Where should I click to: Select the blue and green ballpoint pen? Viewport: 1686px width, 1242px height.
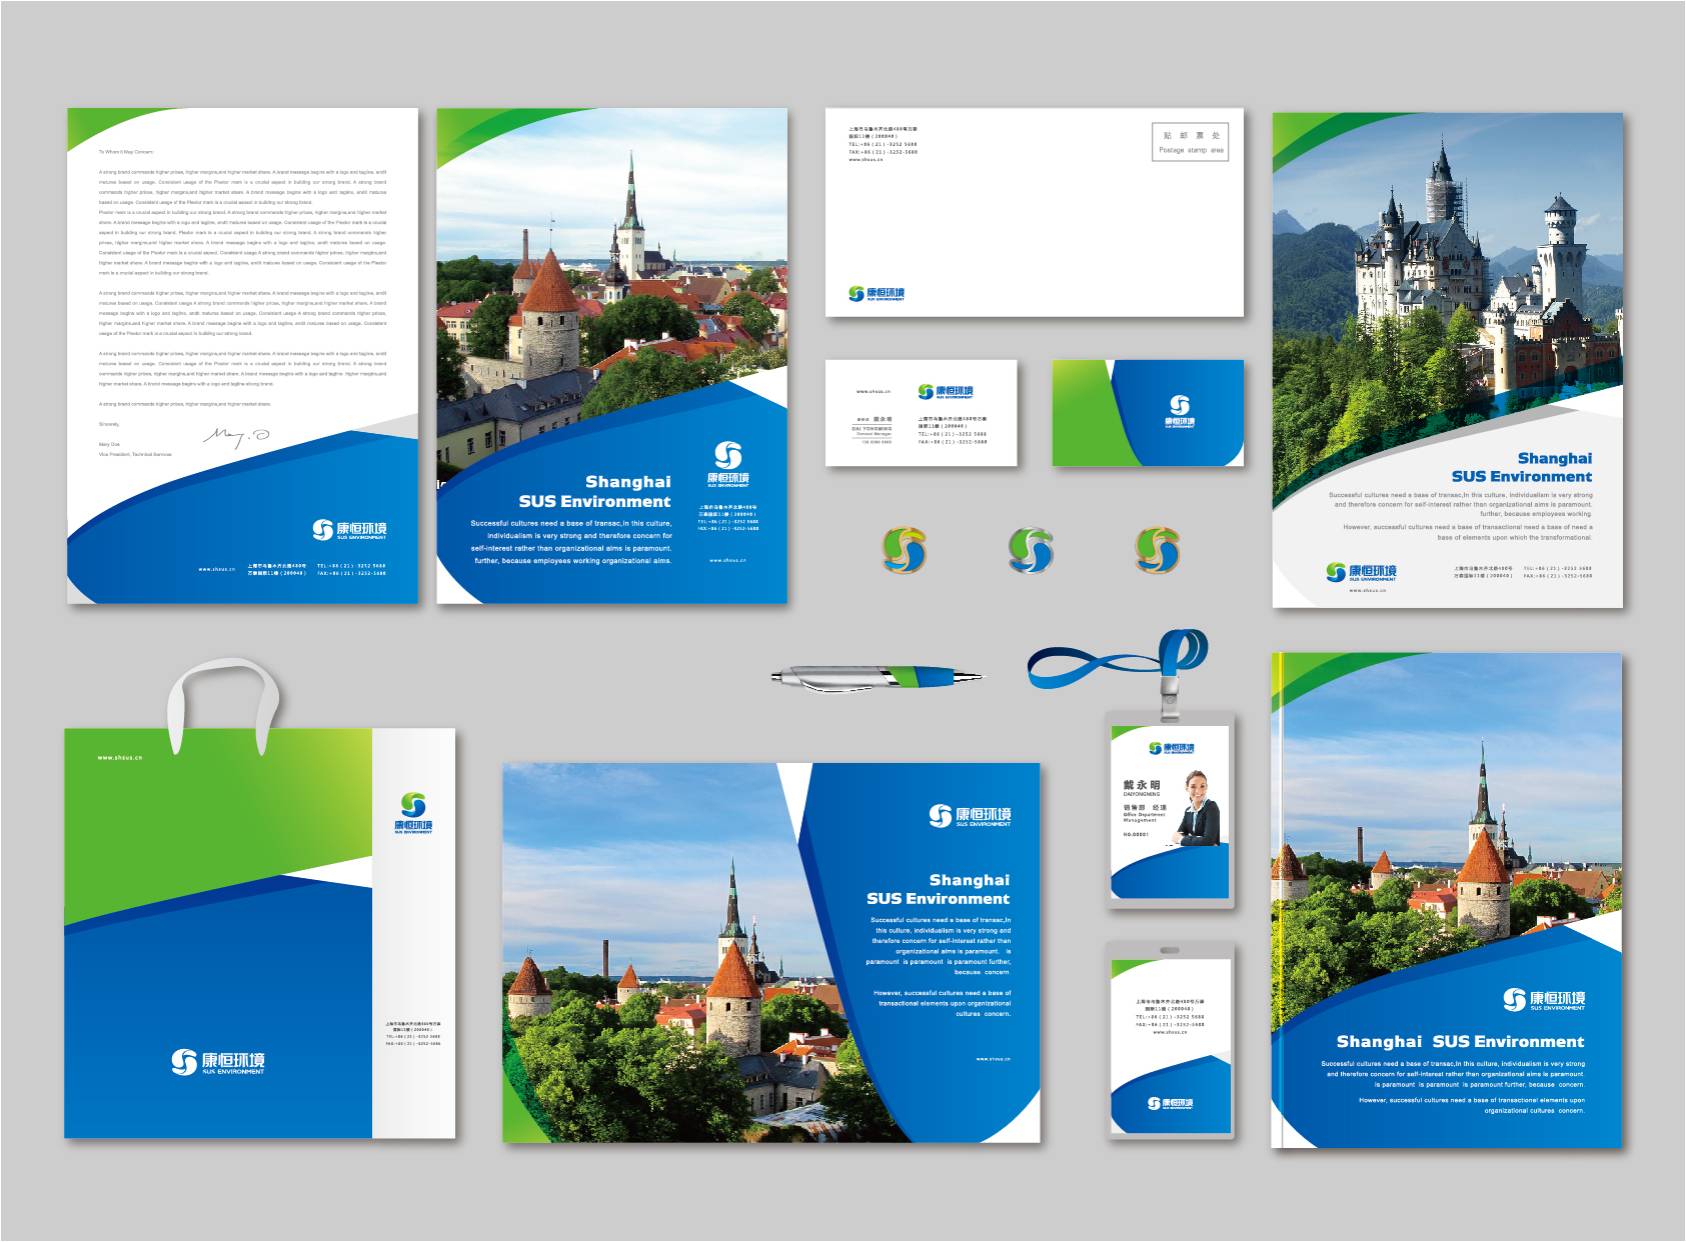coord(876,678)
